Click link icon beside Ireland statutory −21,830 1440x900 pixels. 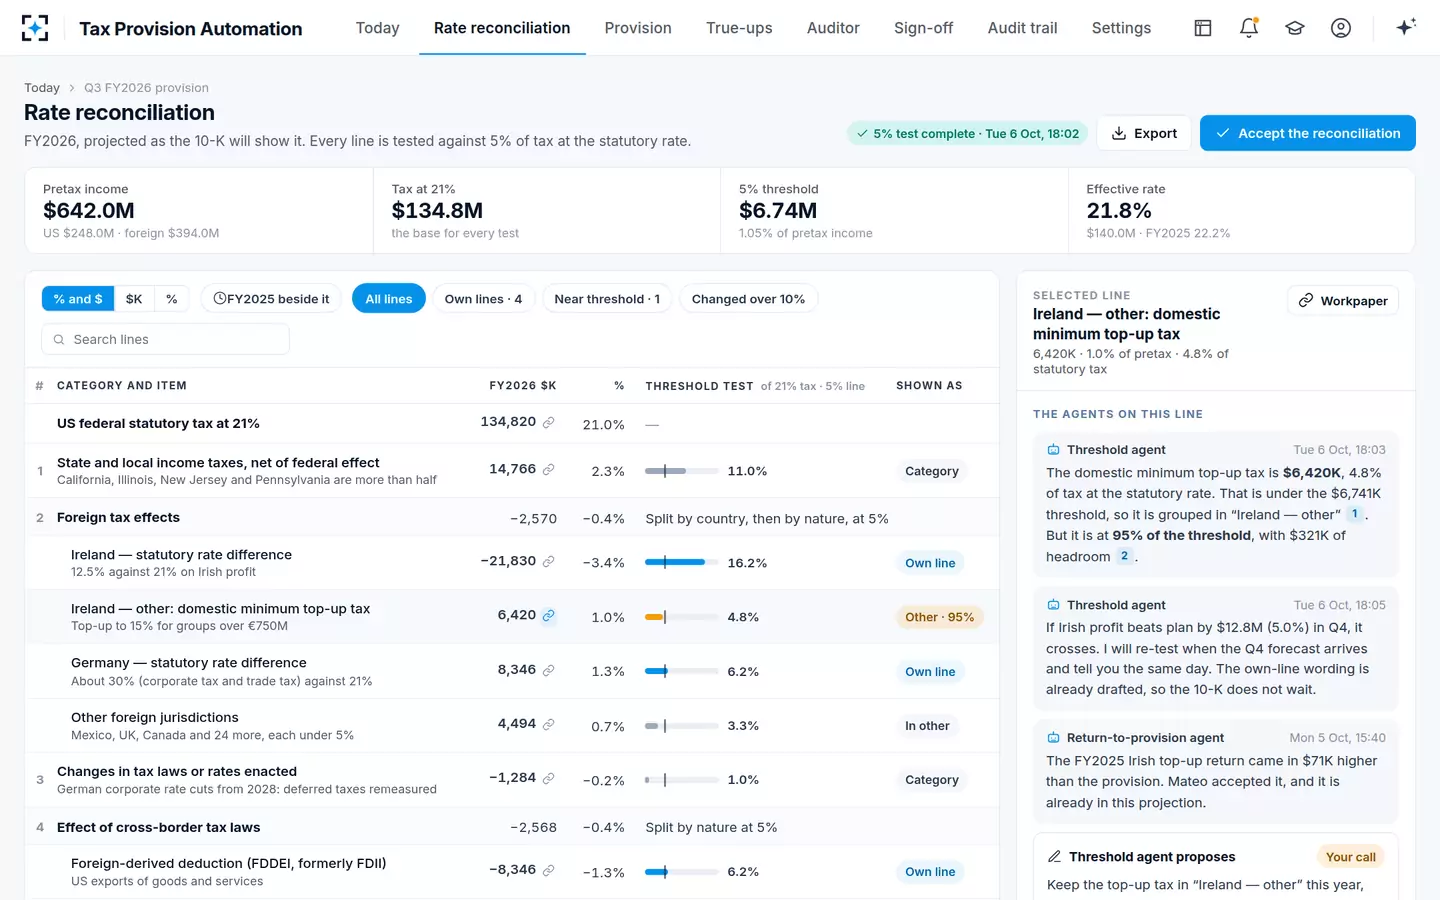[x=548, y=561]
